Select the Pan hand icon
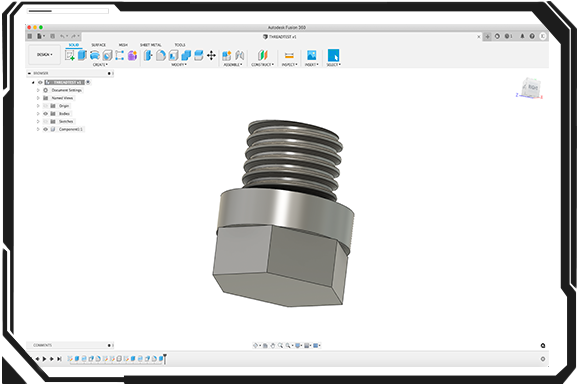The width and height of the screenshot is (577, 385). pyautogui.click(x=273, y=346)
